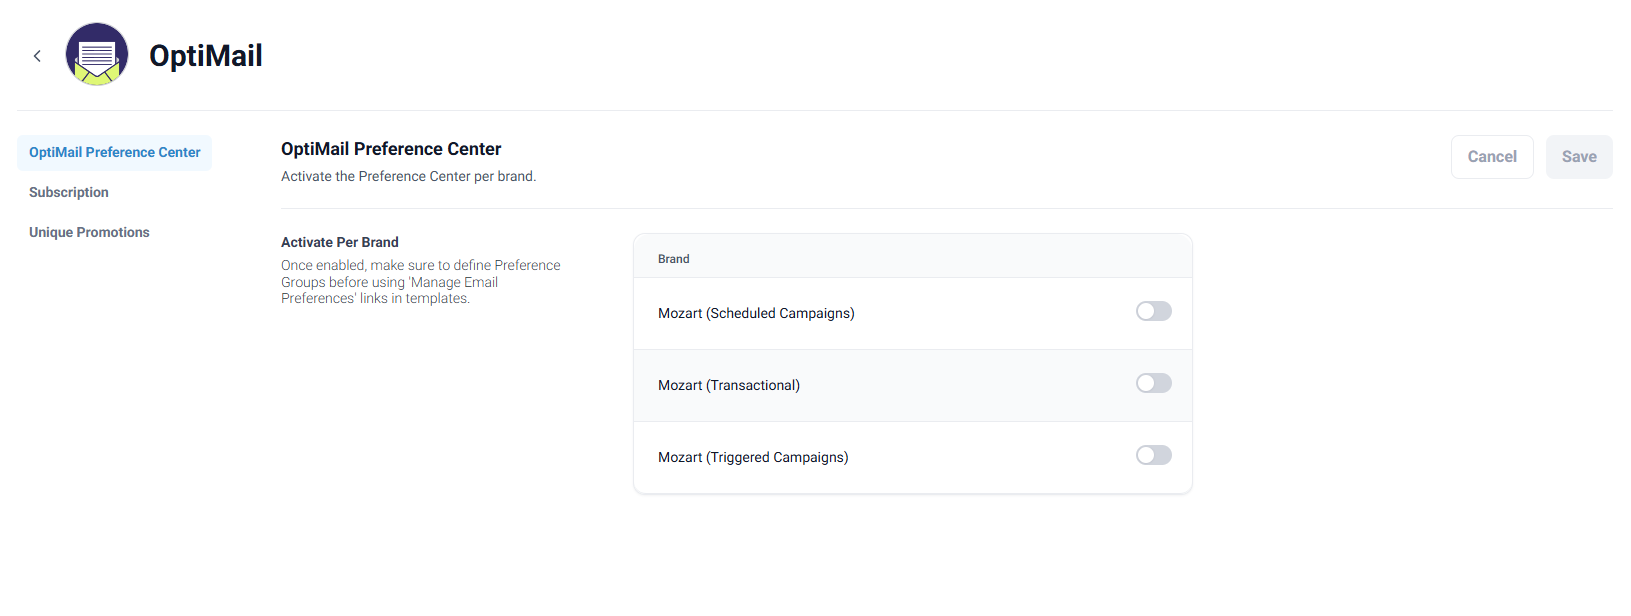Click the OptiMail app title
This screenshot has width=1631, height=616.
tap(206, 55)
